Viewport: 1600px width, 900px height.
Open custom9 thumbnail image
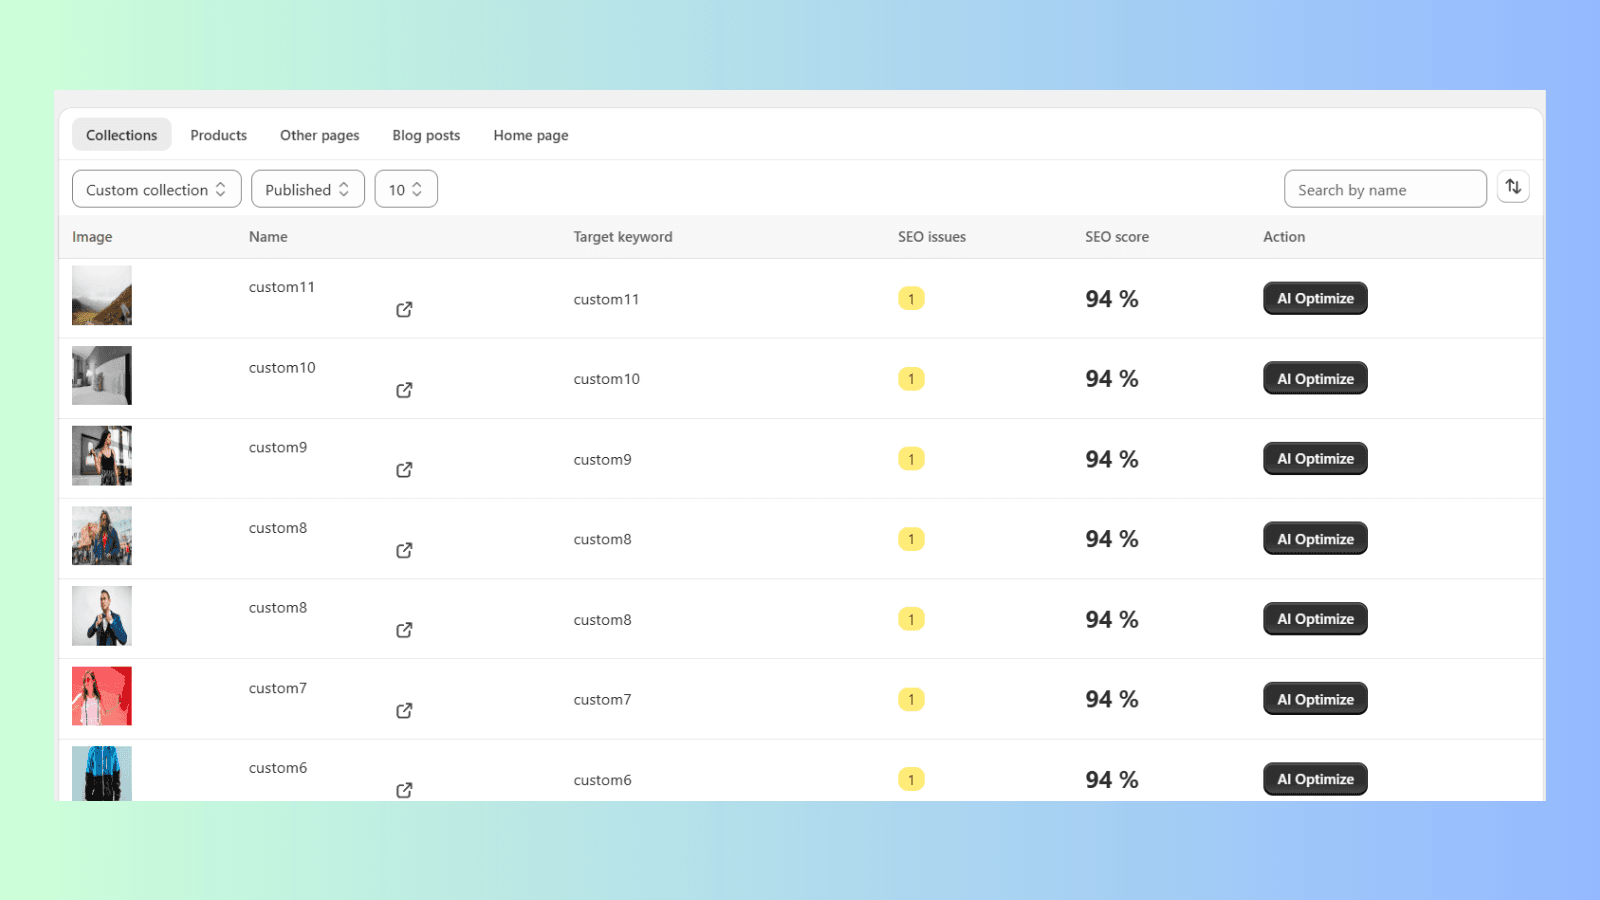pos(102,455)
